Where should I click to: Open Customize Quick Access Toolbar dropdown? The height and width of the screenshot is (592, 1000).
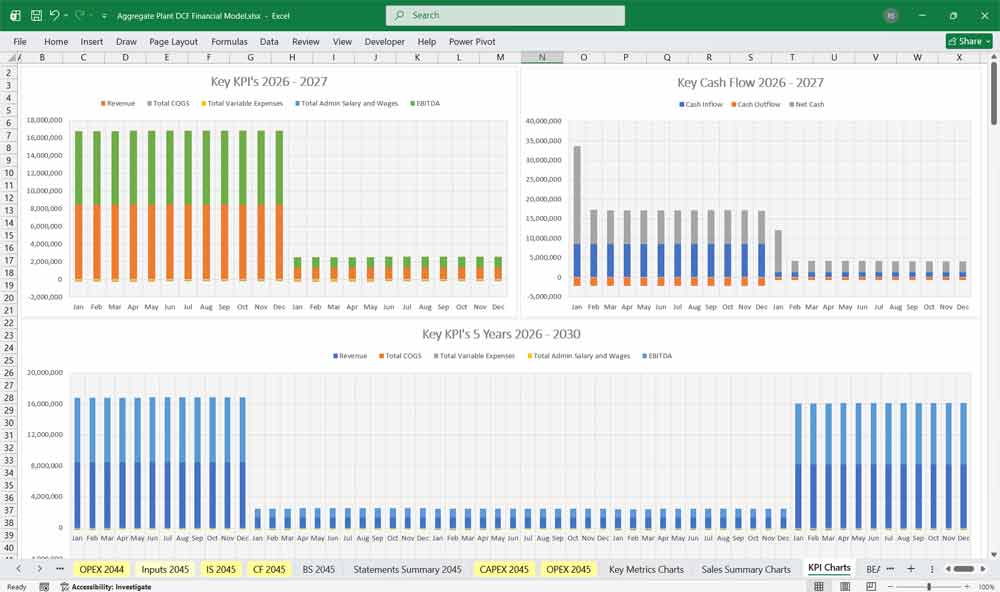click(x=104, y=15)
